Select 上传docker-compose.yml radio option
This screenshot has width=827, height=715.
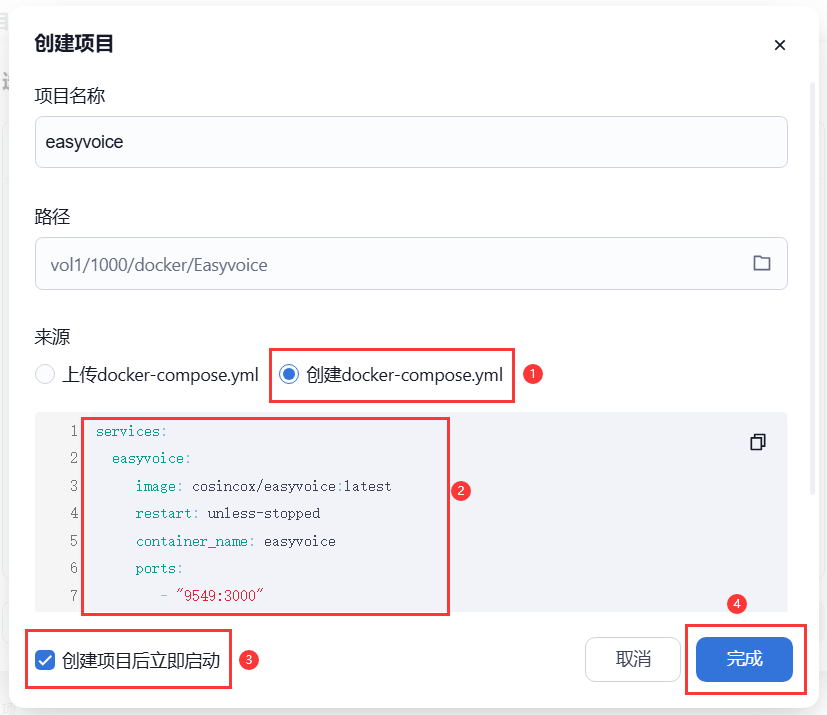[x=45, y=374]
